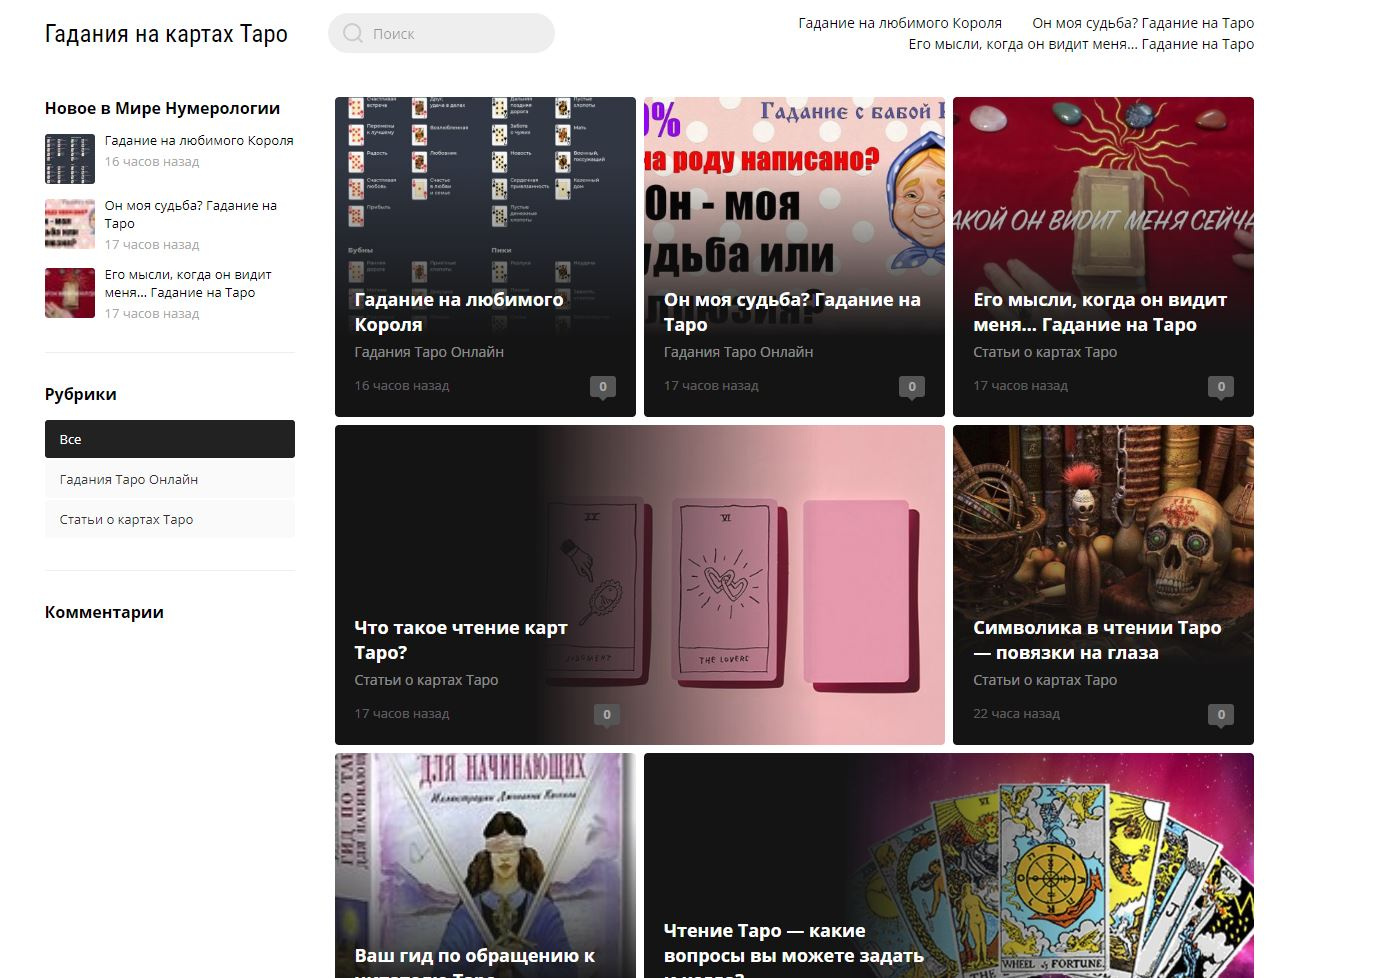
Task: Click Гадания Таро Онлайн label on Он моя судьба card
Action: pyautogui.click(x=738, y=352)
